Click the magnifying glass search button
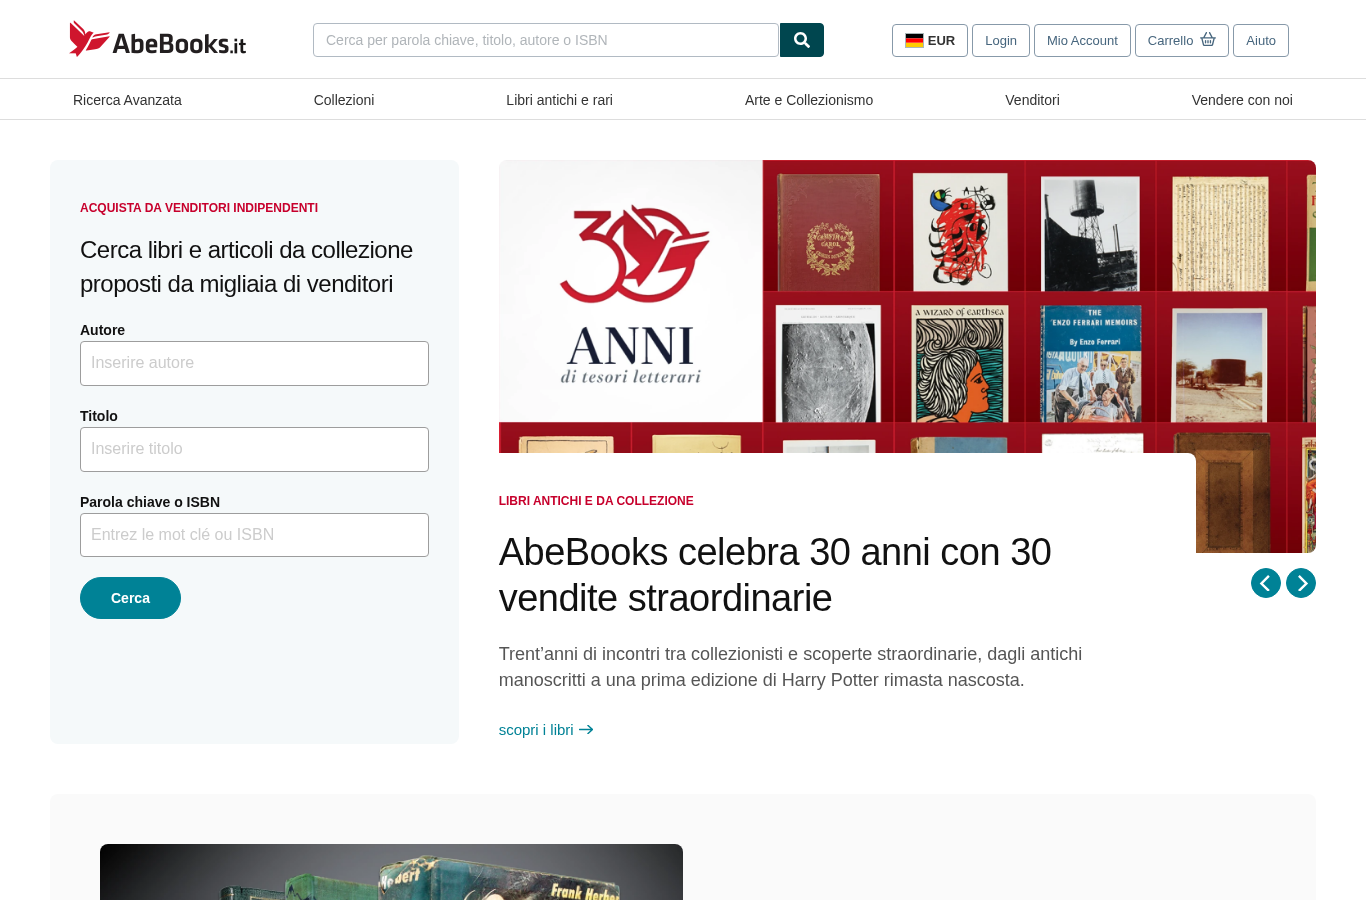Image resolution: width=1366 pixels, height=900 pixels. (802, 40)
